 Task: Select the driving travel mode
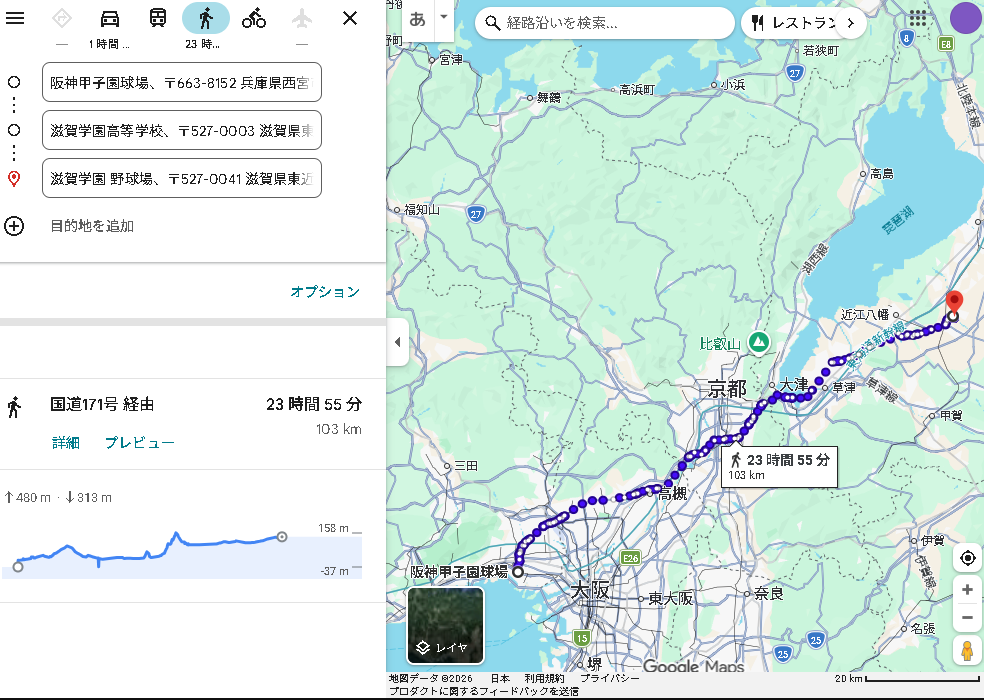point(110,18)
